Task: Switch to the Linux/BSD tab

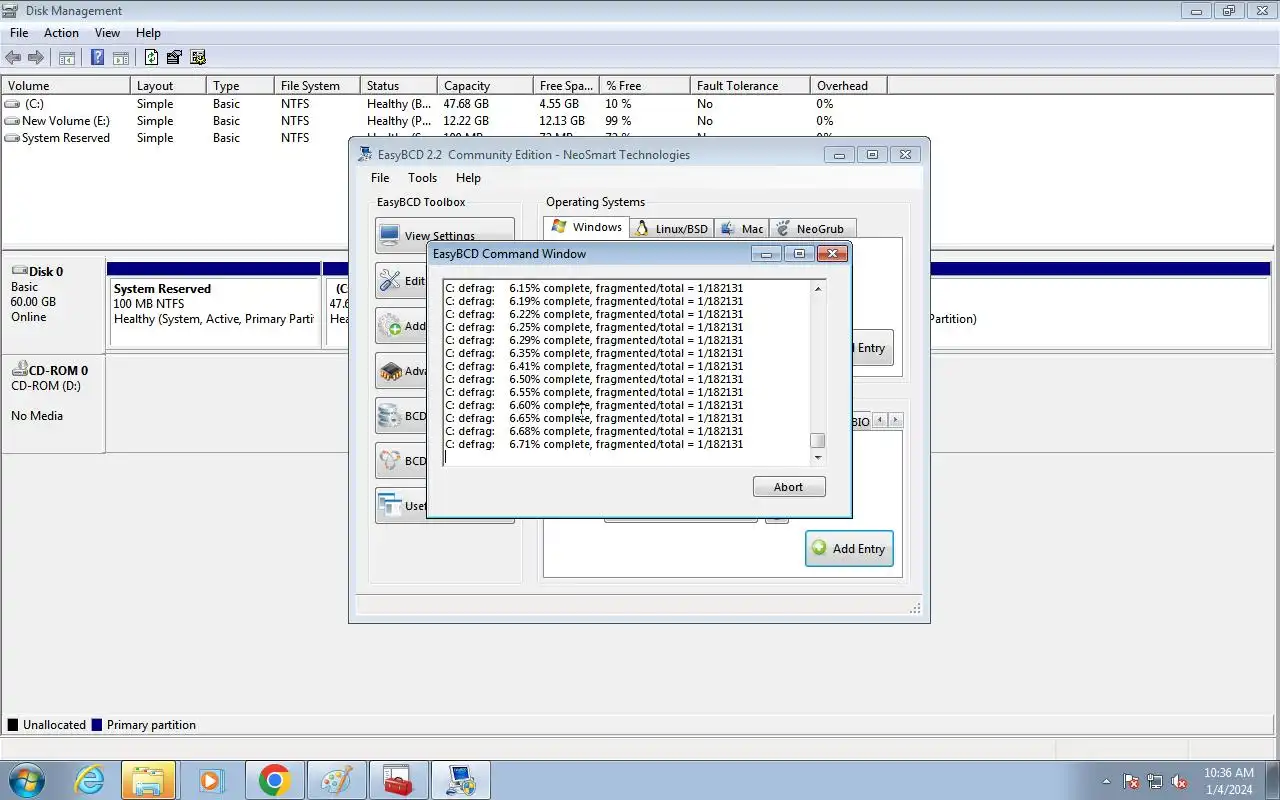Action: pos(671,229)
